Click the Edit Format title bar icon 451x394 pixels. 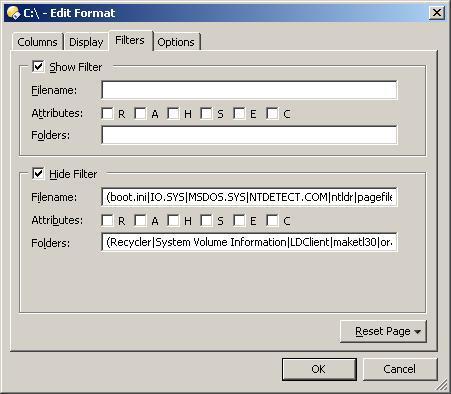click(x=13, y=13)
